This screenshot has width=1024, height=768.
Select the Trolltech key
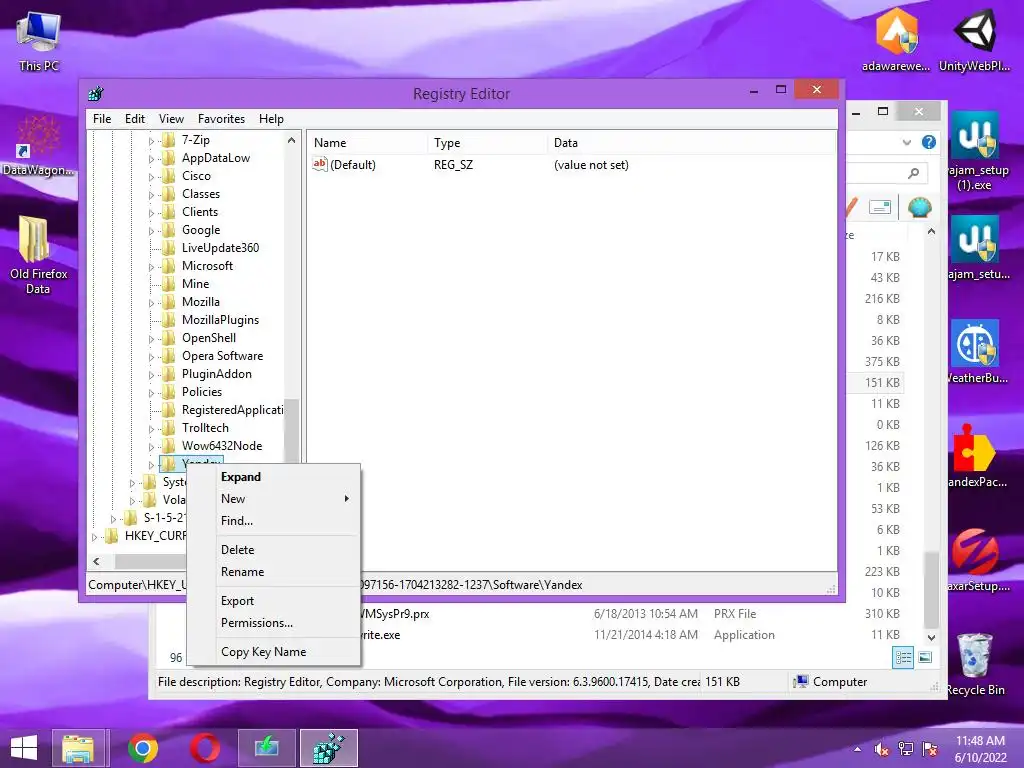205,428
